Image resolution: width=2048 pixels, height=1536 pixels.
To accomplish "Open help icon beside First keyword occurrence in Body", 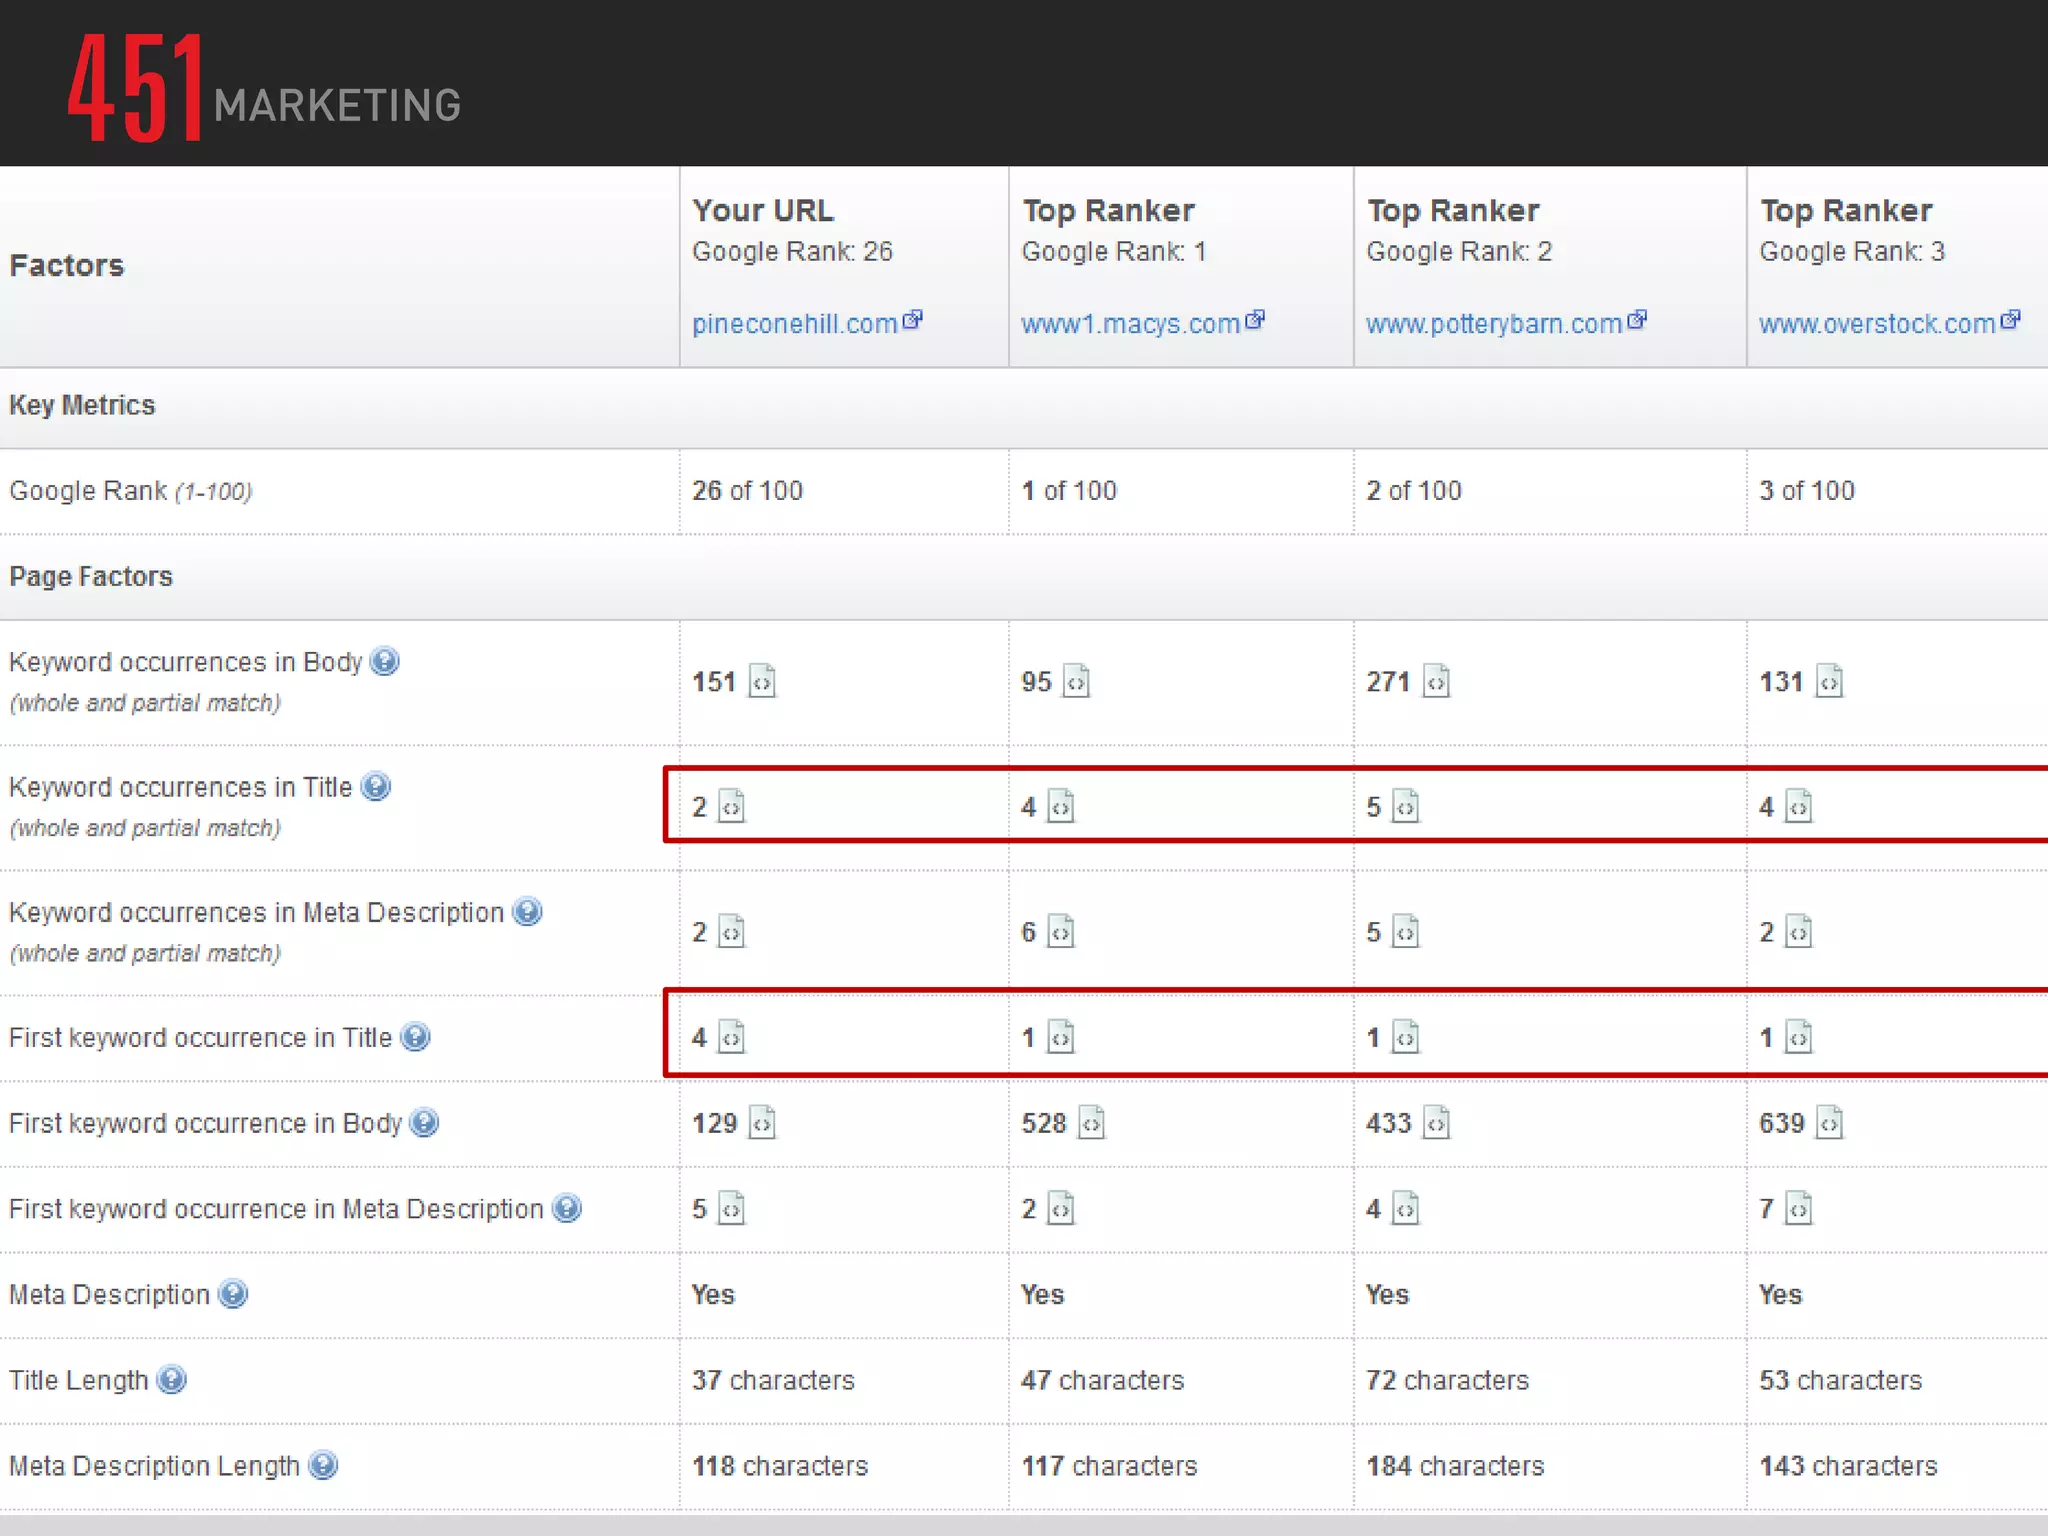I will point(424,1122).
